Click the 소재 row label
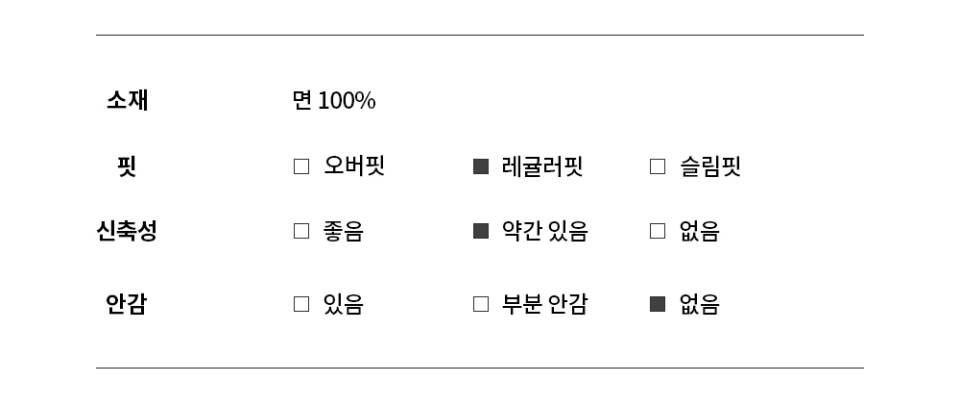960x407 pixels. coord(127,101)
